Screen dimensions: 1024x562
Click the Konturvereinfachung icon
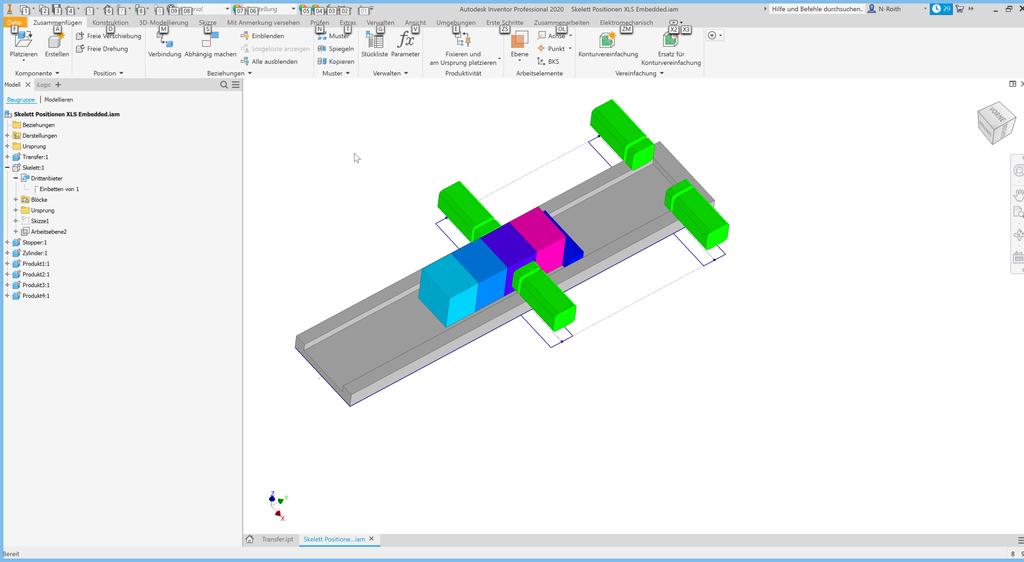607,40
